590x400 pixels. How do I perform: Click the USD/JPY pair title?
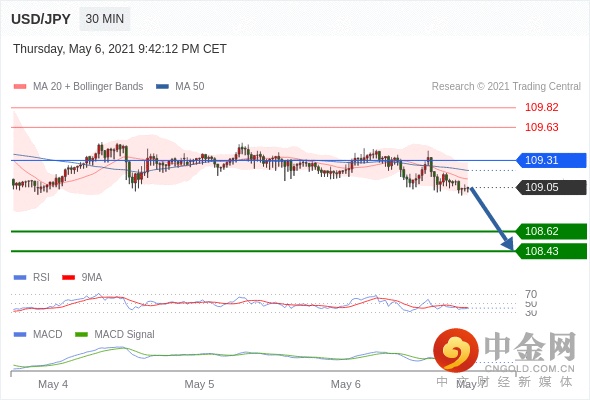(41, 19)
